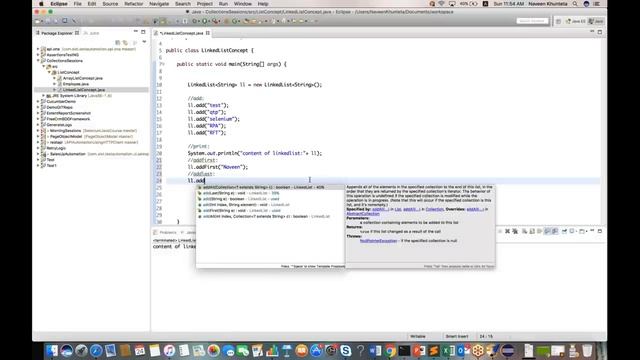Choose addAll(Collection) completion proposal
640x360 pixels.
coord(270,187)
